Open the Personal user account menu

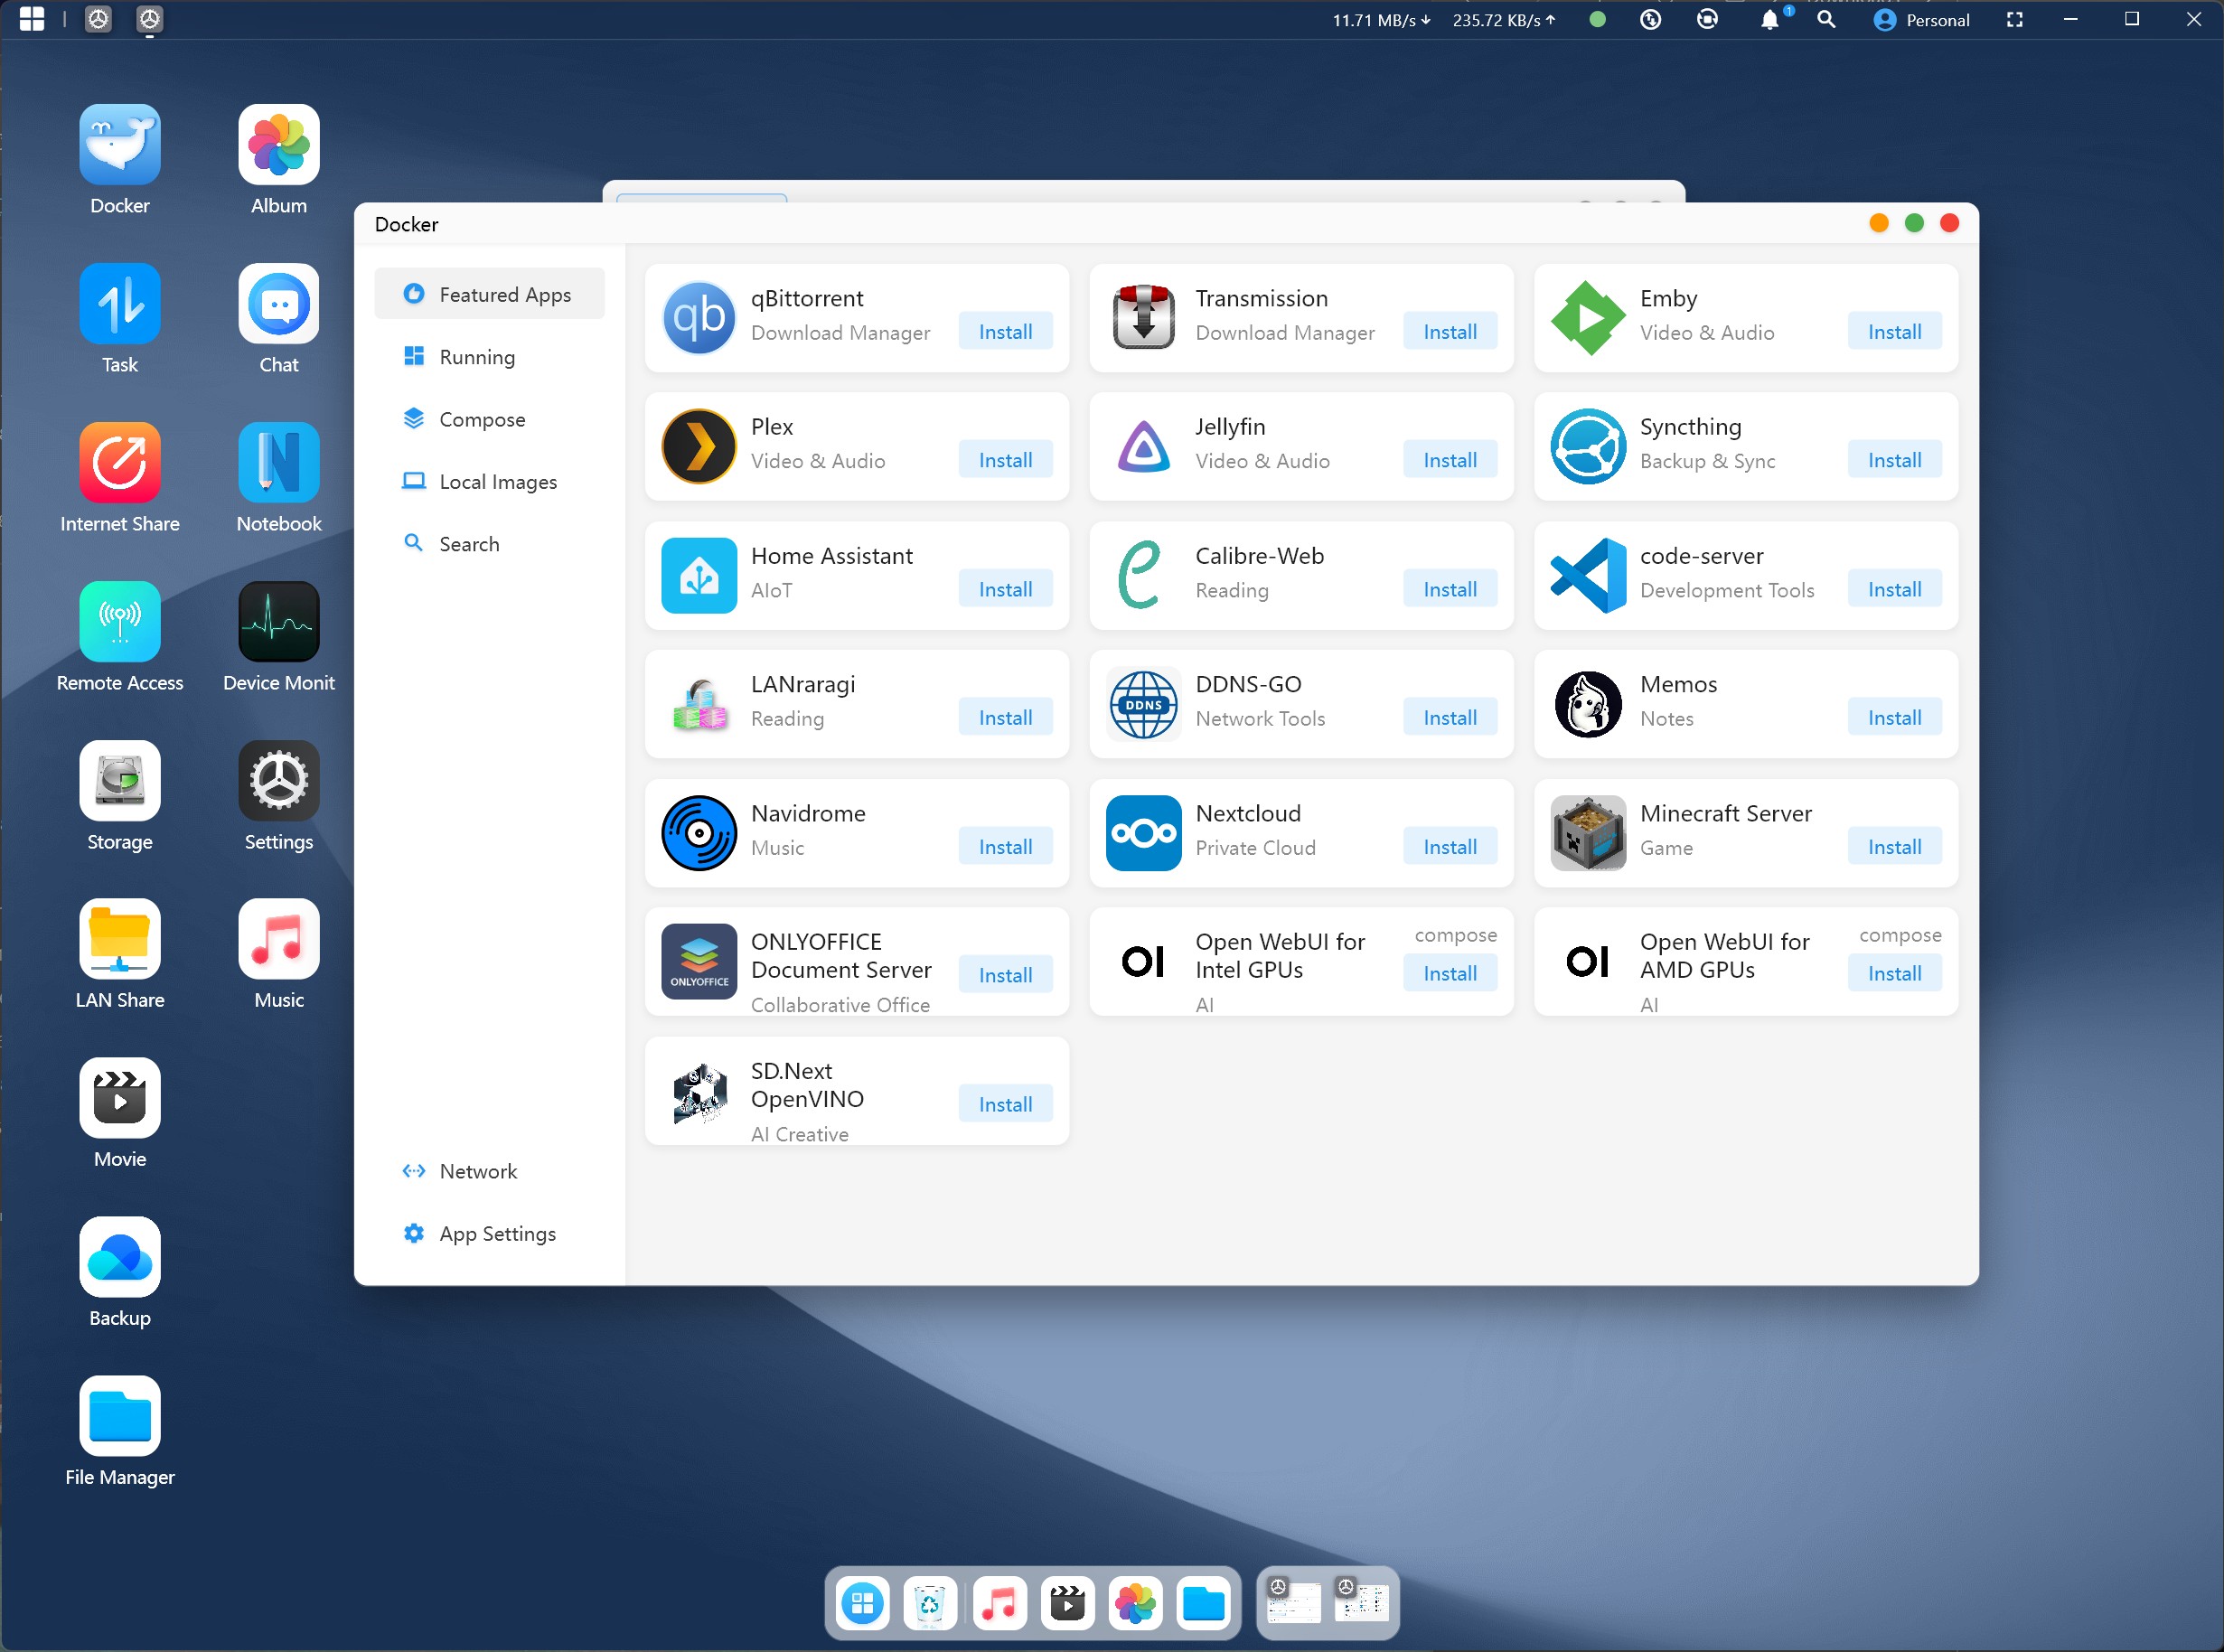click(x=1921, y=20)
